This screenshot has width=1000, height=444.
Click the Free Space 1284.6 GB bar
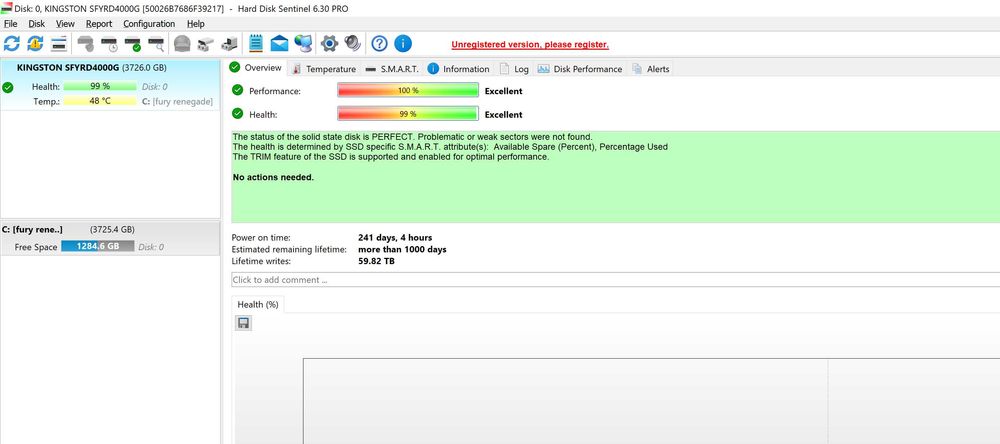coord(98,246)
